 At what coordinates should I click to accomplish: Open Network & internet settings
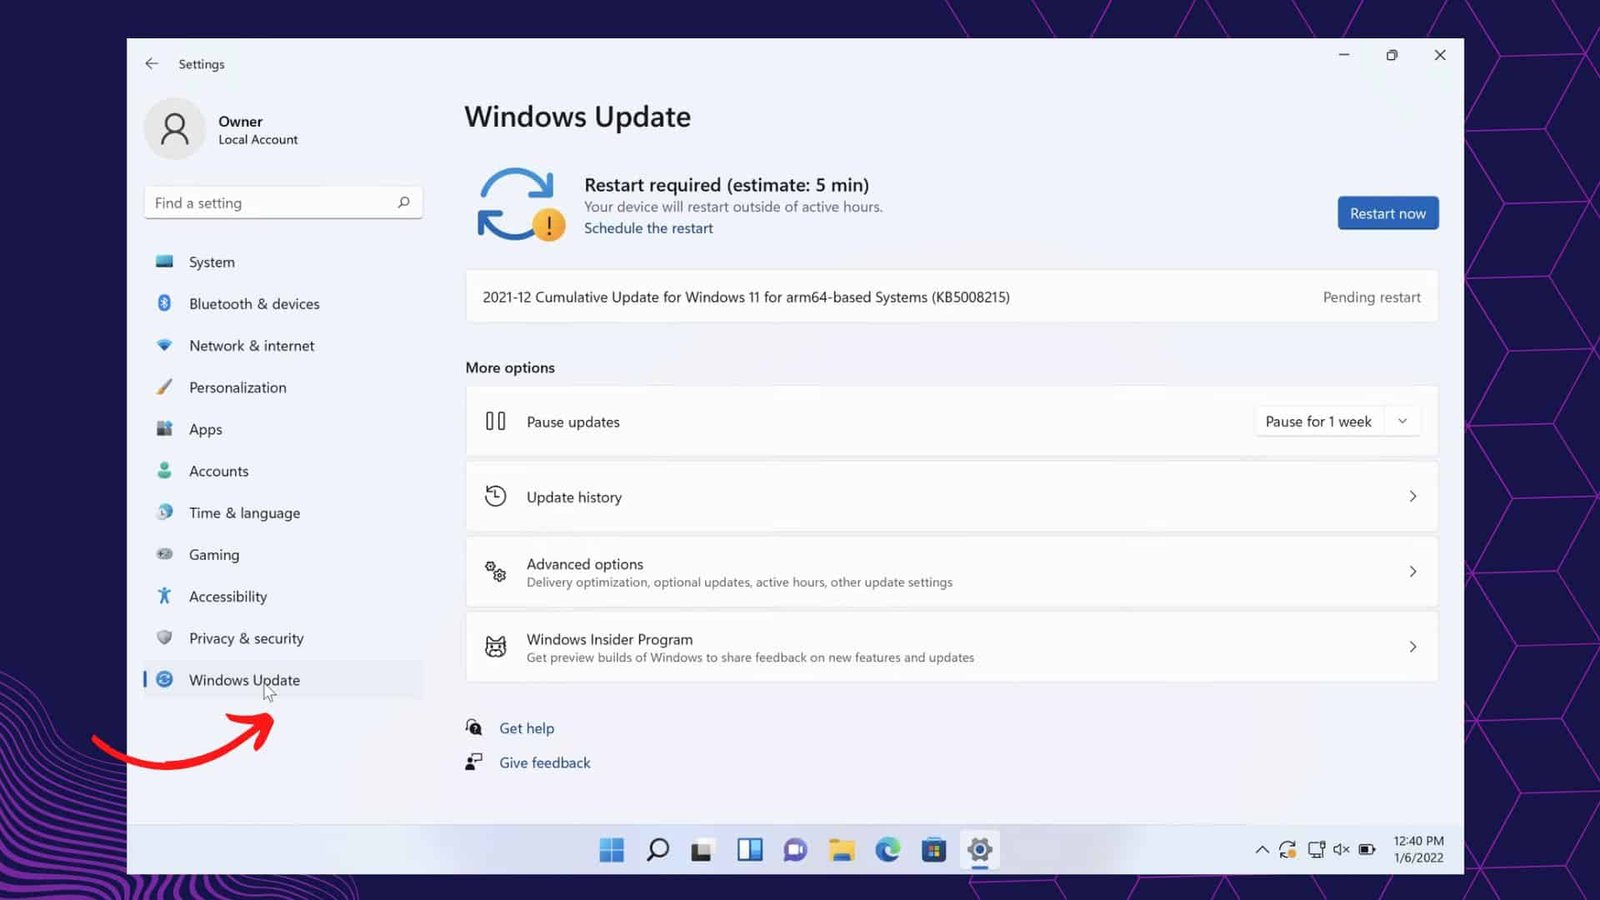coord(283,346)
